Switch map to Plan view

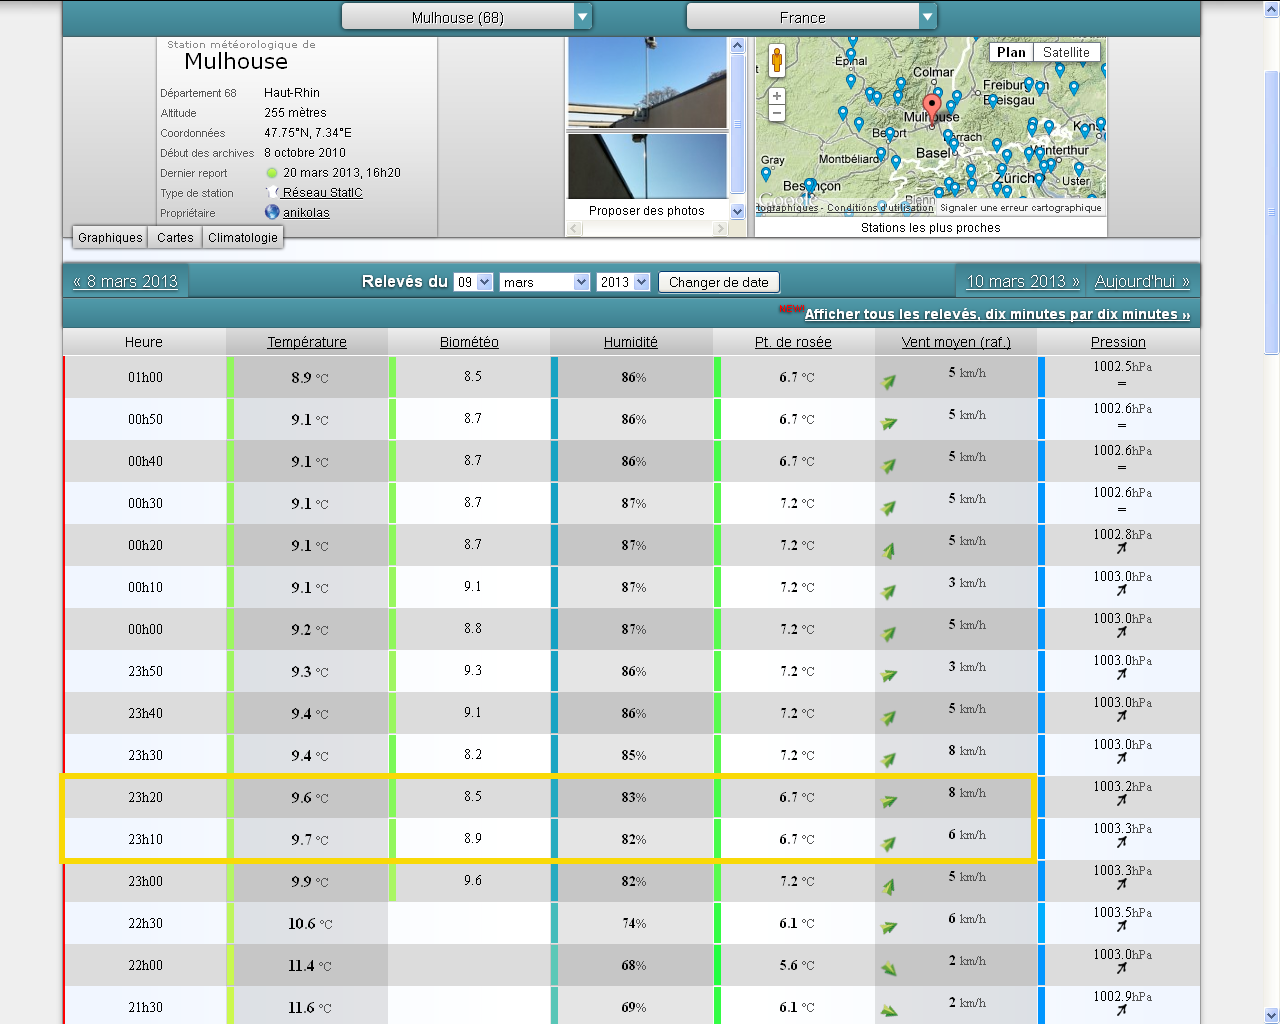(1010, 52)
